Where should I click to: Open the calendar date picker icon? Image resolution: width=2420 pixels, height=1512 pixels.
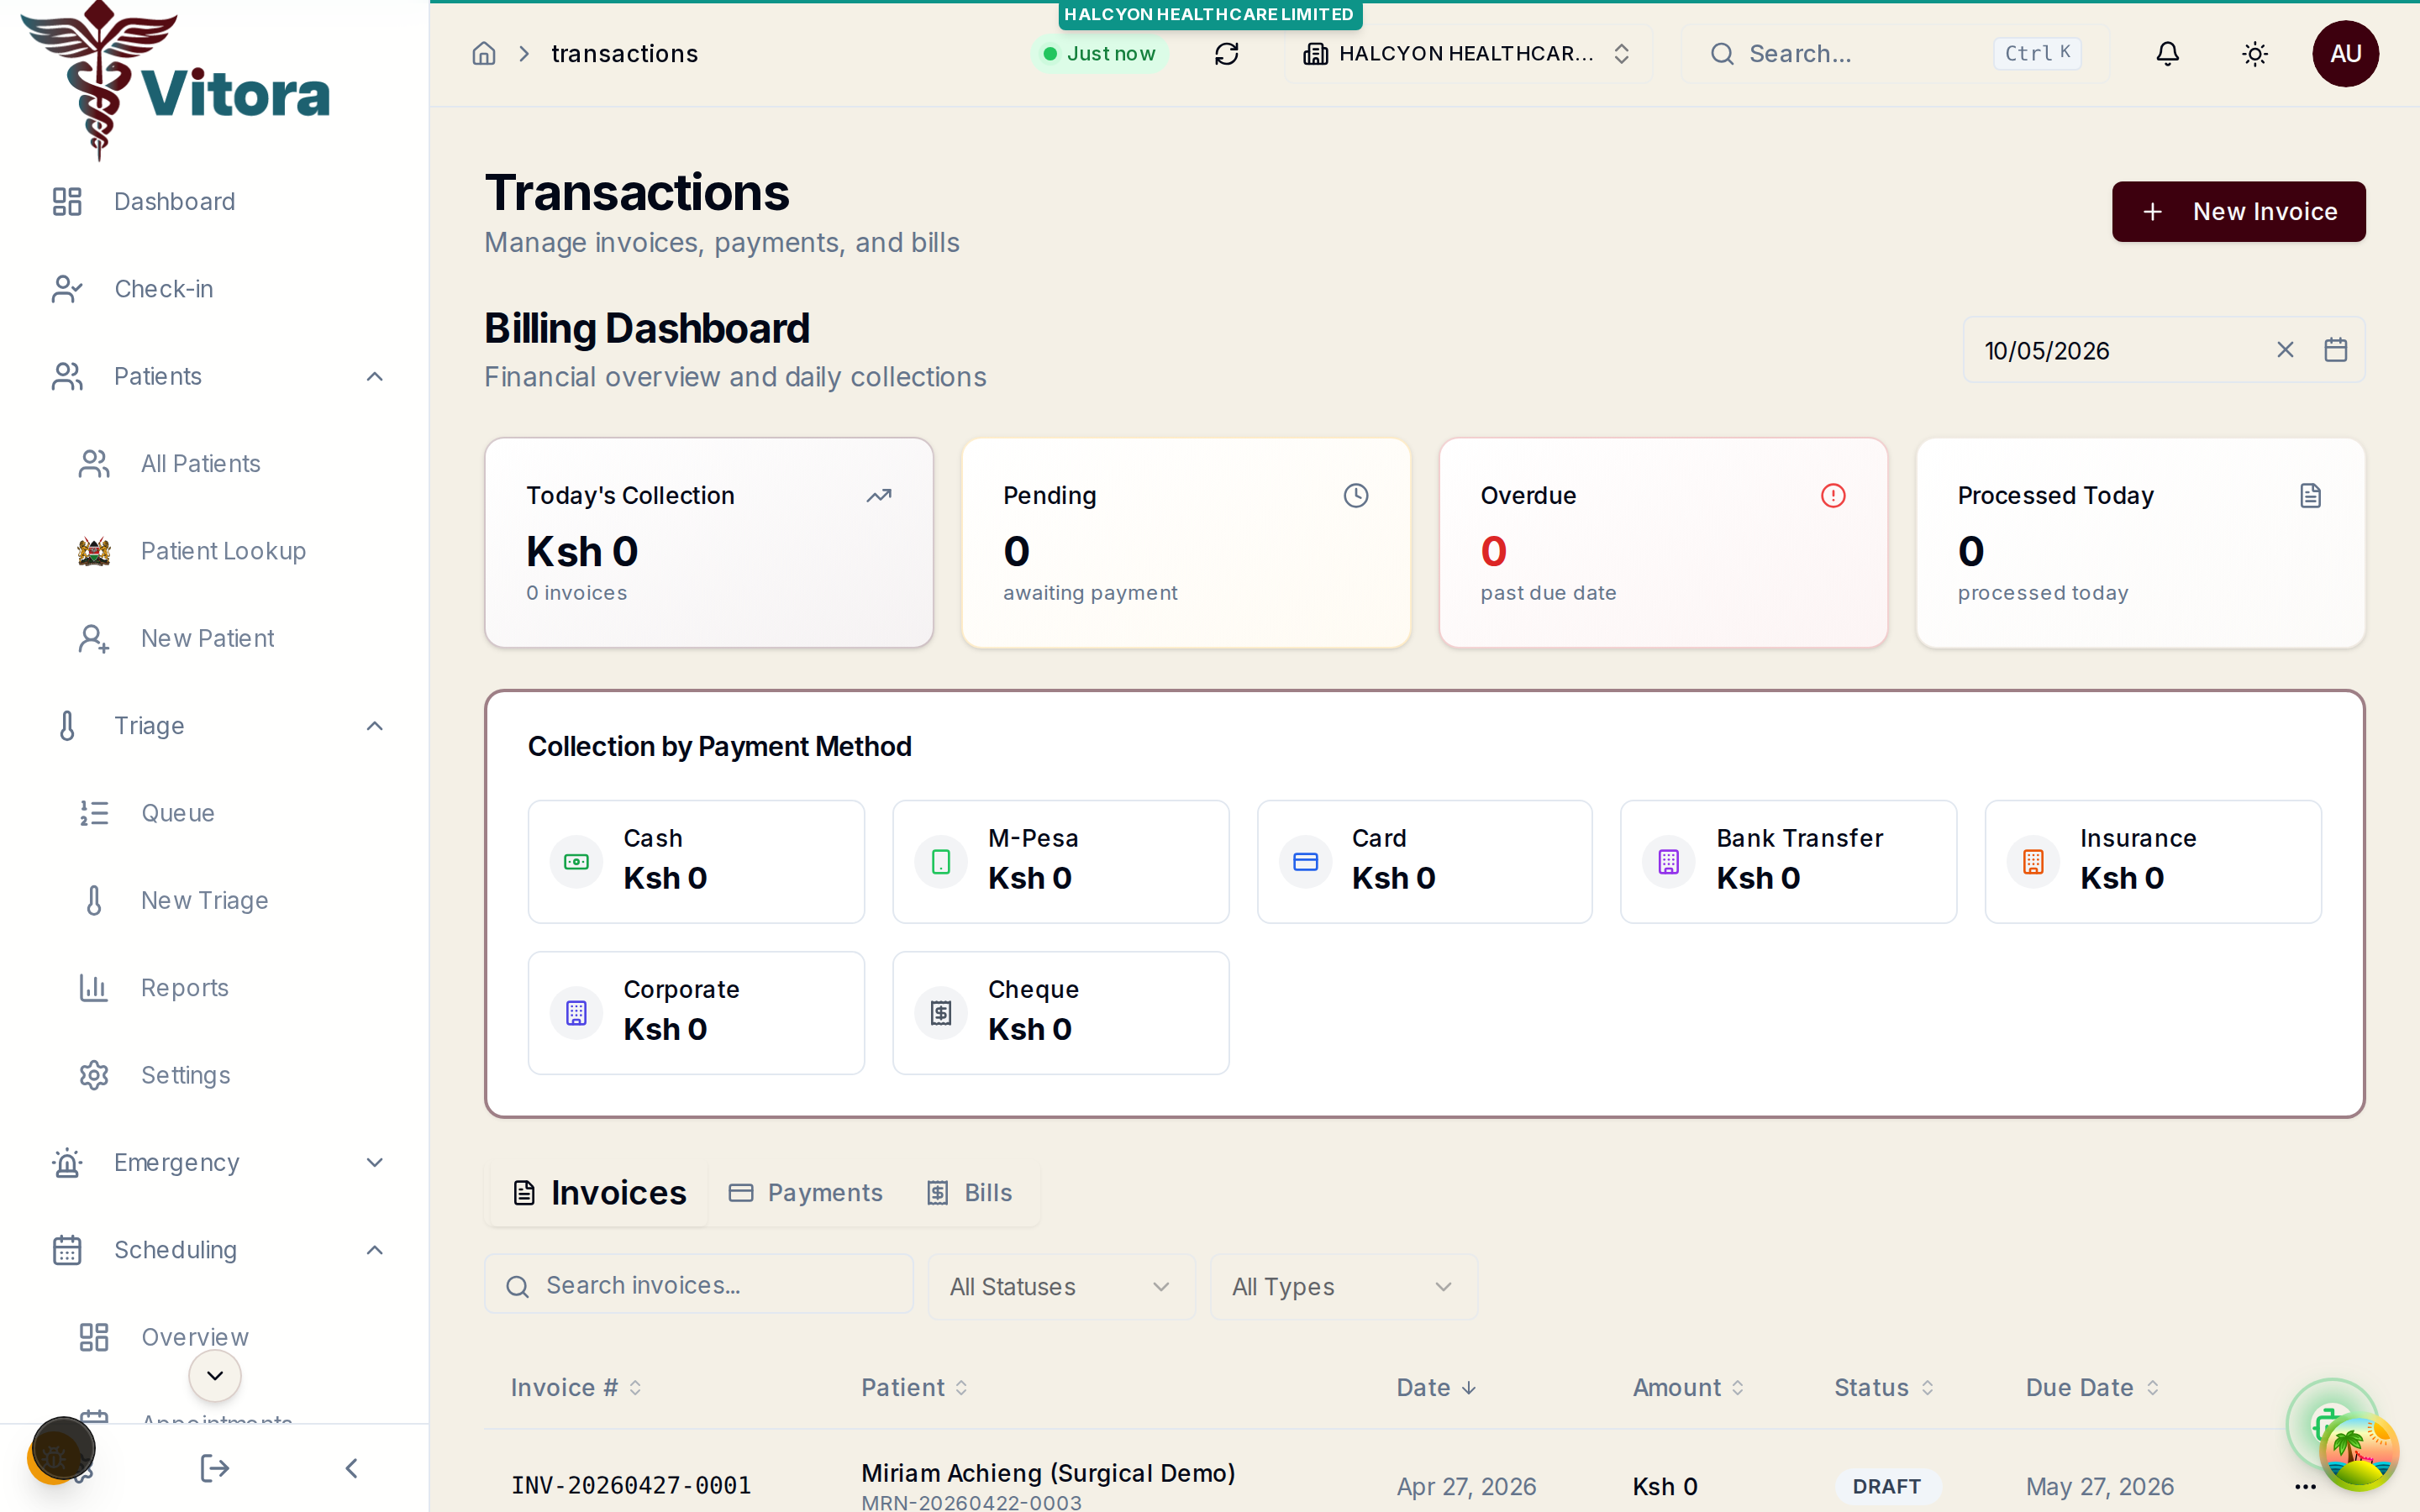(x=2335, y=350)
